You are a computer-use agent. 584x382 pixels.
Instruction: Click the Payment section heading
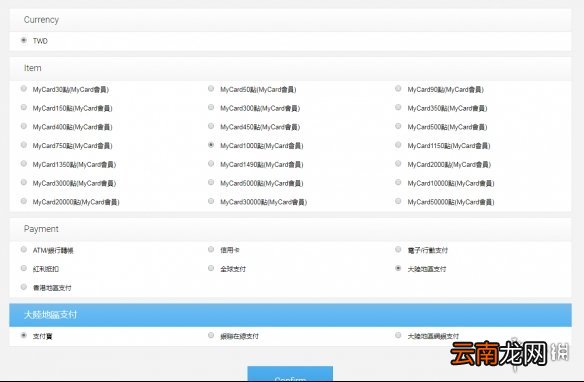pyautogui.click(x=41, y=229)
